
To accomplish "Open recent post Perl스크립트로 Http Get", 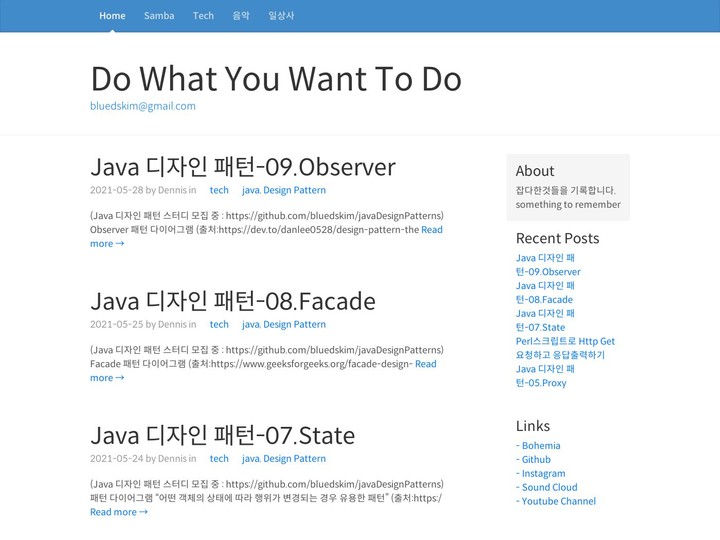I will pos(565,348).
